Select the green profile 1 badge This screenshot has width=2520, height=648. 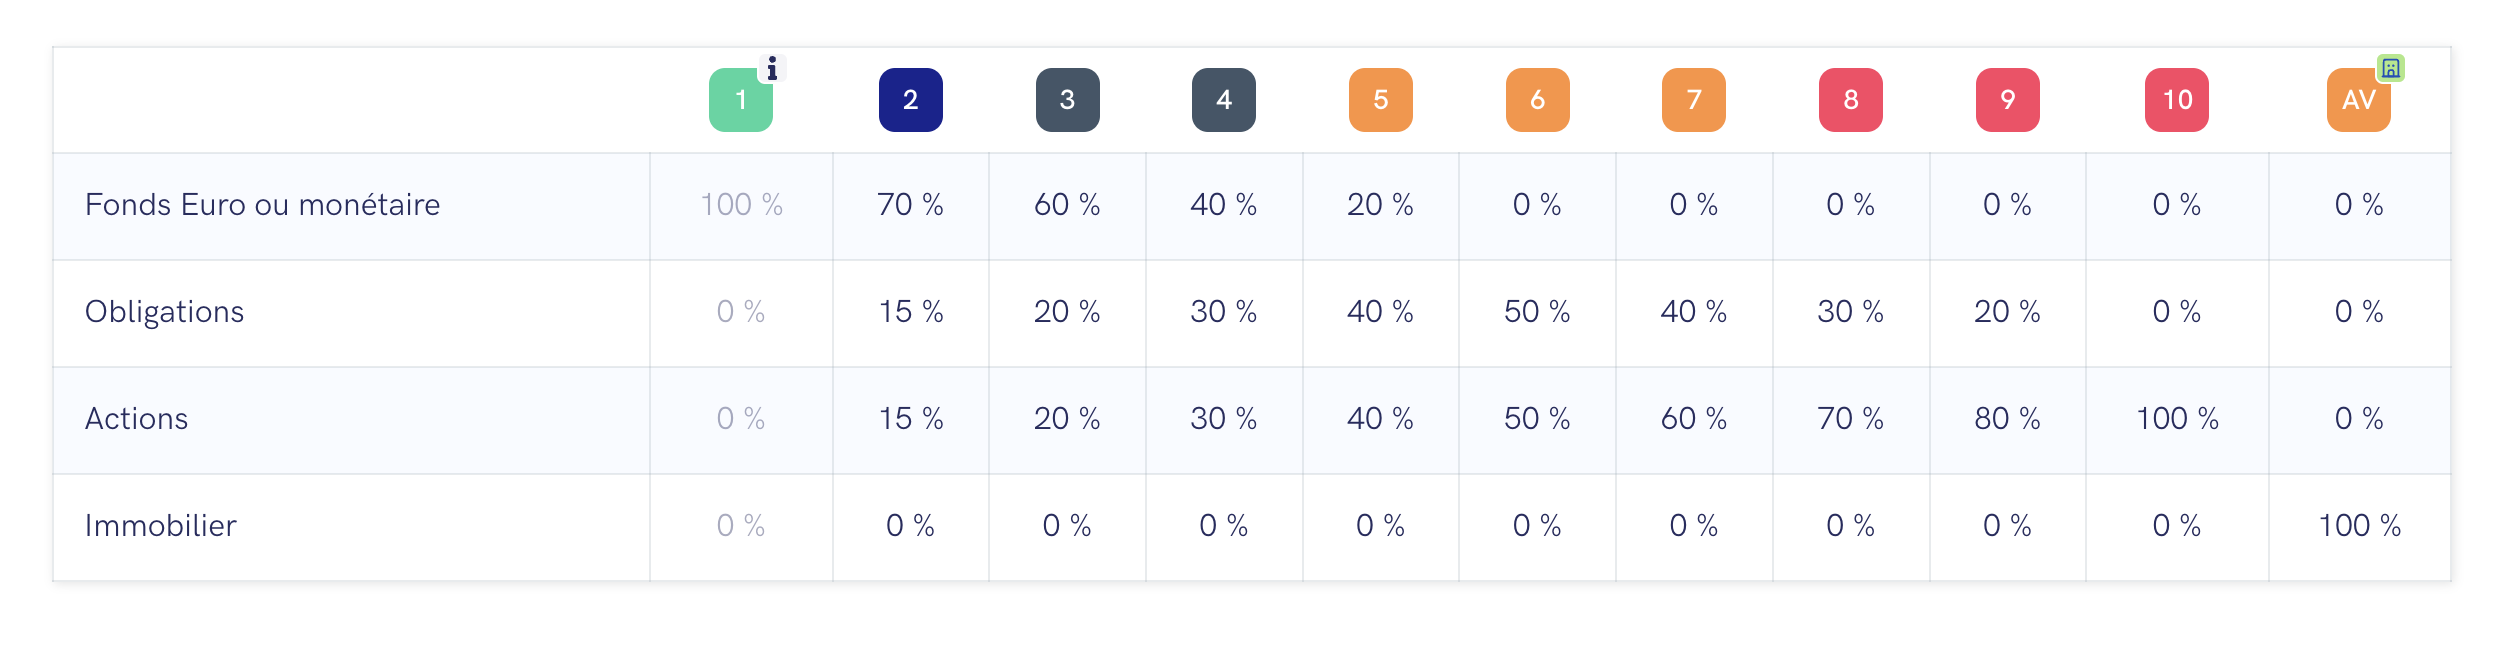[x=740, y=100]
